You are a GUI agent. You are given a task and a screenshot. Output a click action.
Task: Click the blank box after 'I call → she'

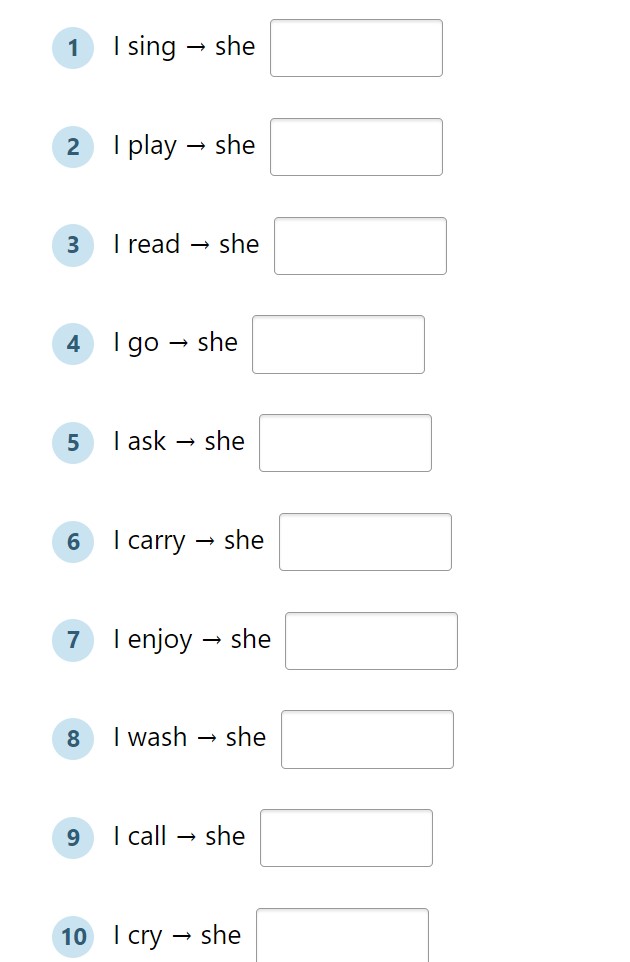347,838
